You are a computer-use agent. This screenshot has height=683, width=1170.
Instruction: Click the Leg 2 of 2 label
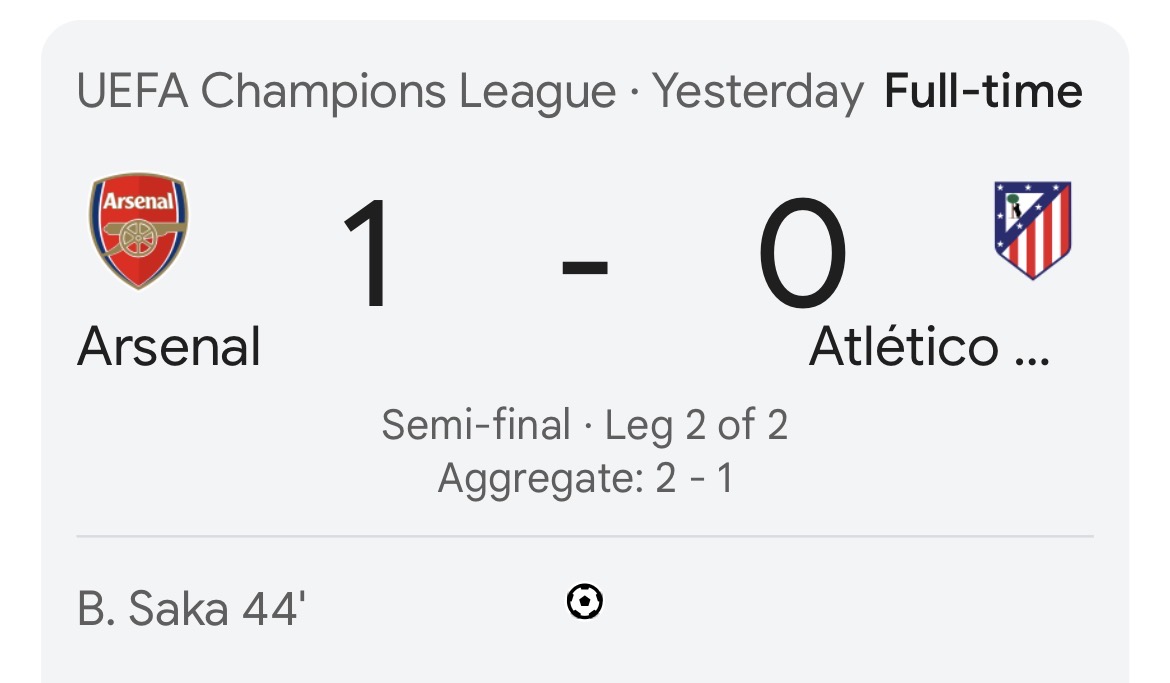click(x=696, y=425)
